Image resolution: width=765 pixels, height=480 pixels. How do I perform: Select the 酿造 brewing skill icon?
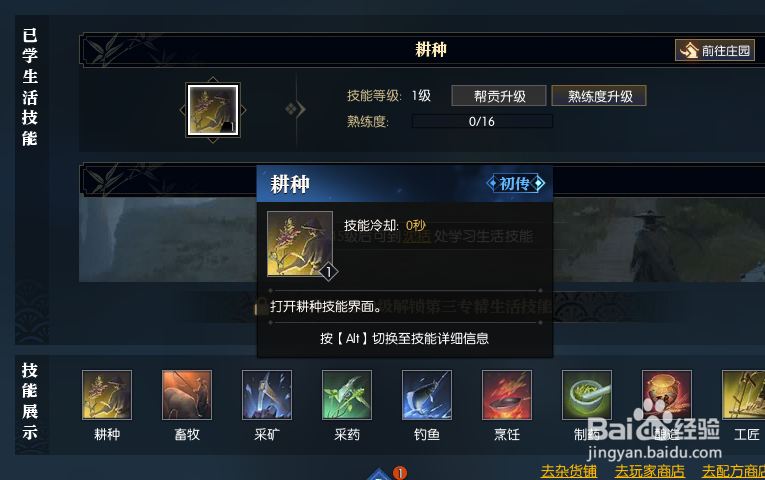click(667, 395)
